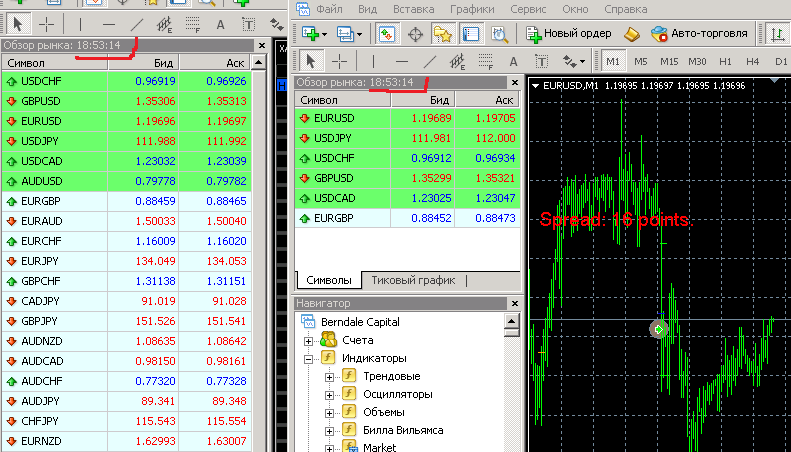Select the cursor arrow tool in the right window
Screen dimensions: 791x452
click(x=311, y=62)
